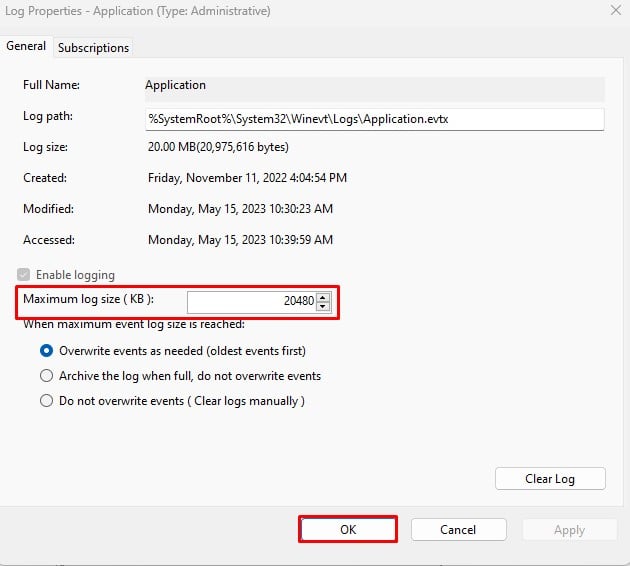The width and height of the screenshot is (630, 566).
Task: Choose Do not overwrite events option
Action: (x=46, y=401)
